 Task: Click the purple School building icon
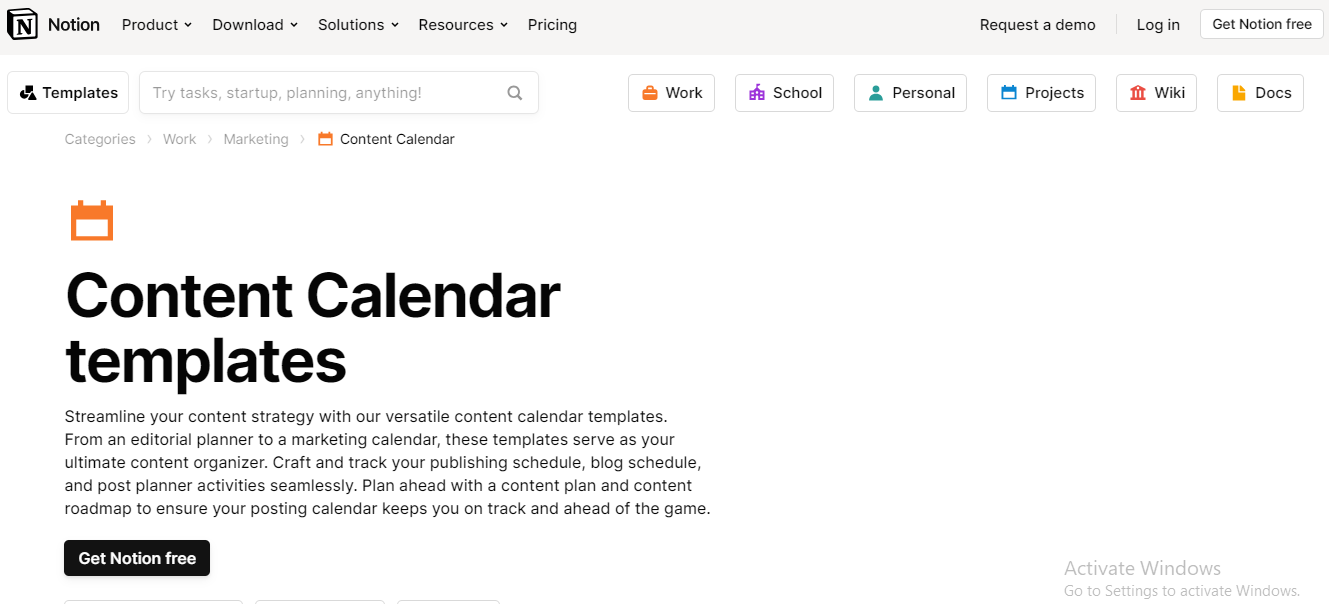click(757, 93)
